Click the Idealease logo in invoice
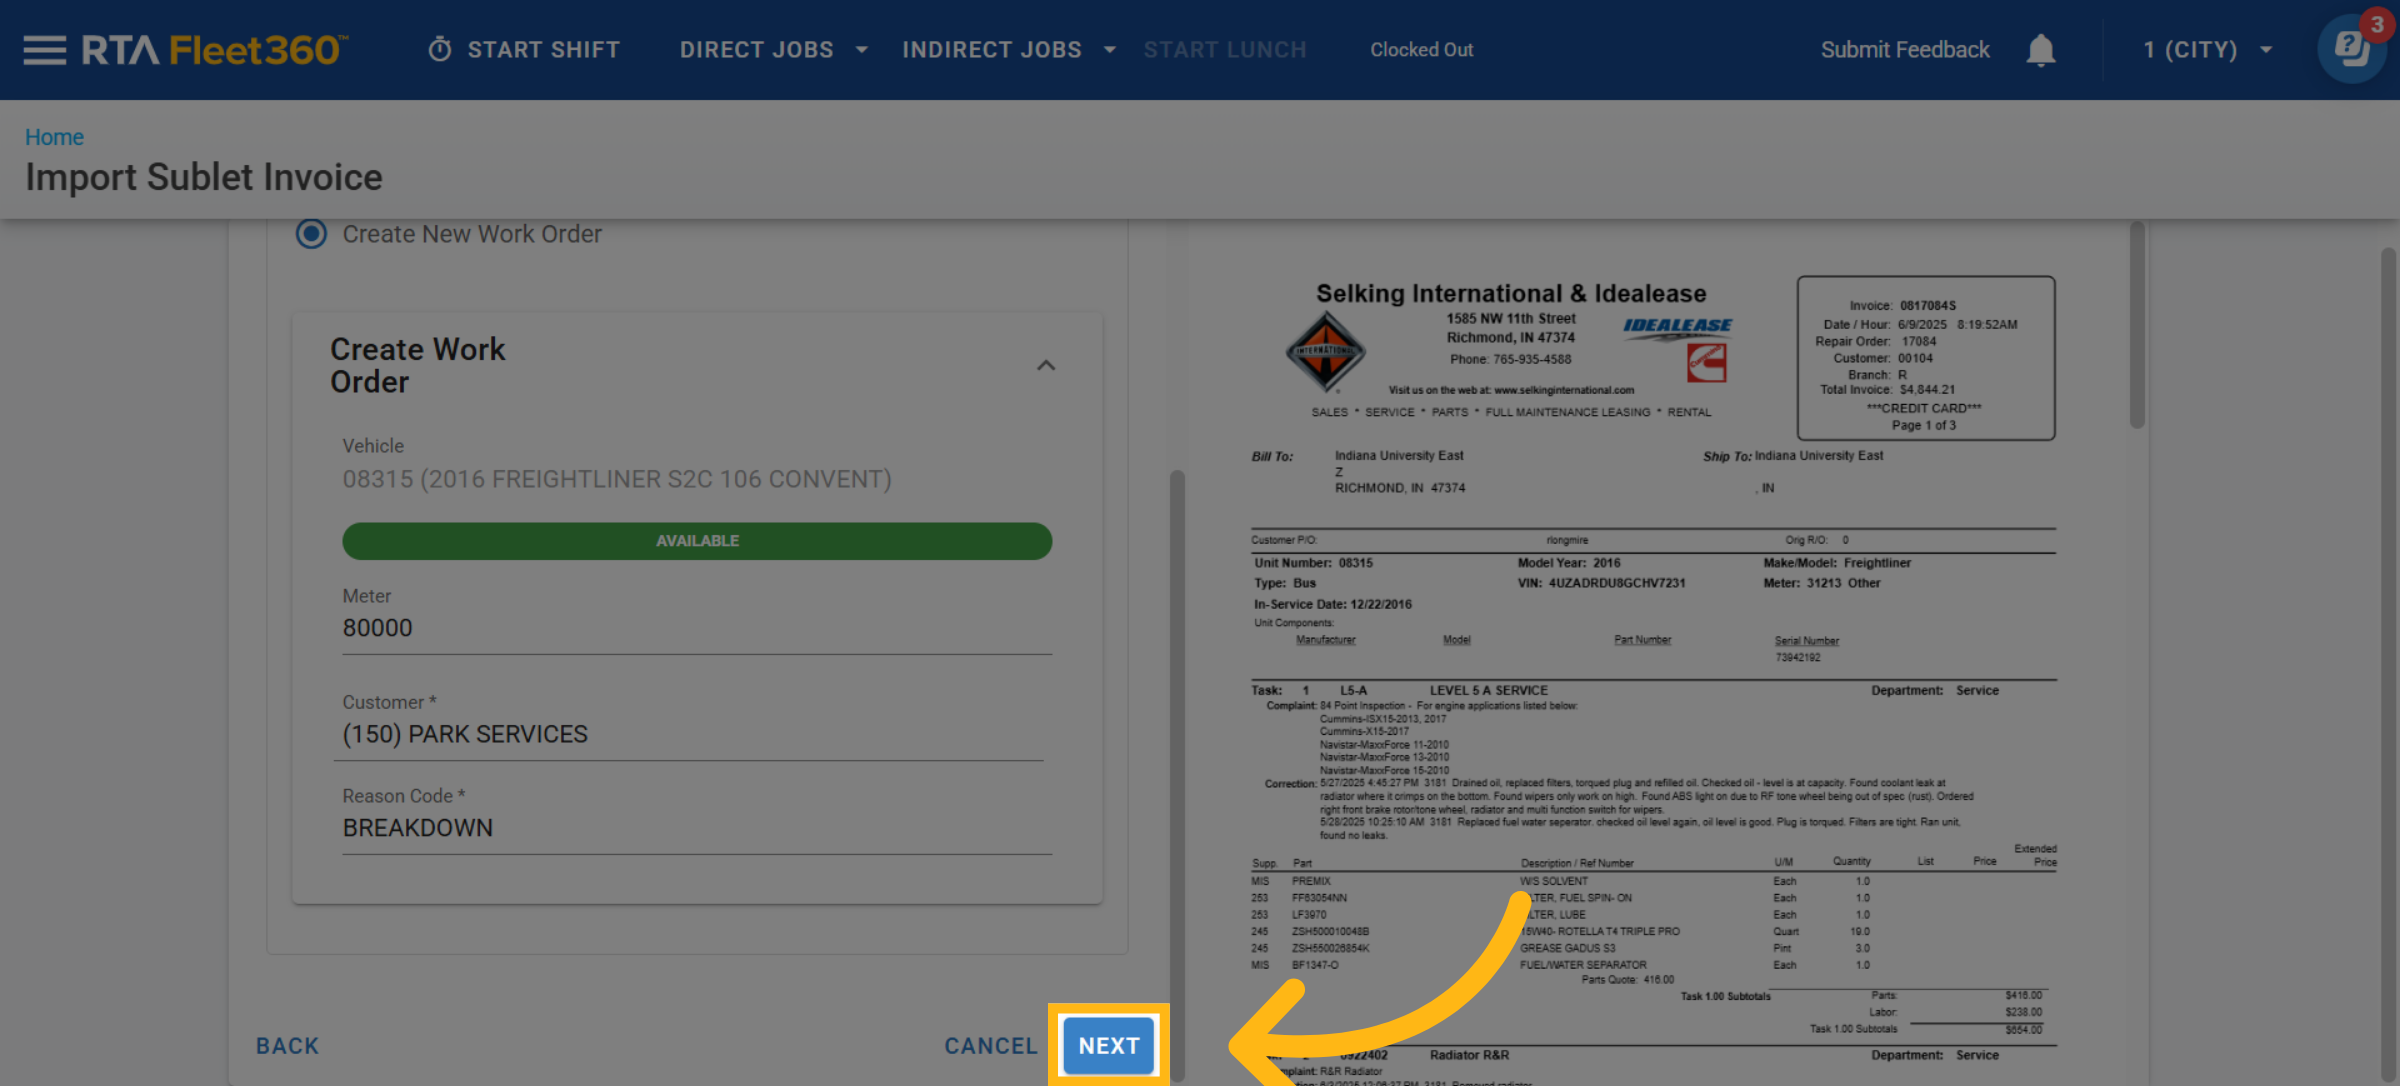The width and height of the screenshot is (2400, 1086). 1677,326
